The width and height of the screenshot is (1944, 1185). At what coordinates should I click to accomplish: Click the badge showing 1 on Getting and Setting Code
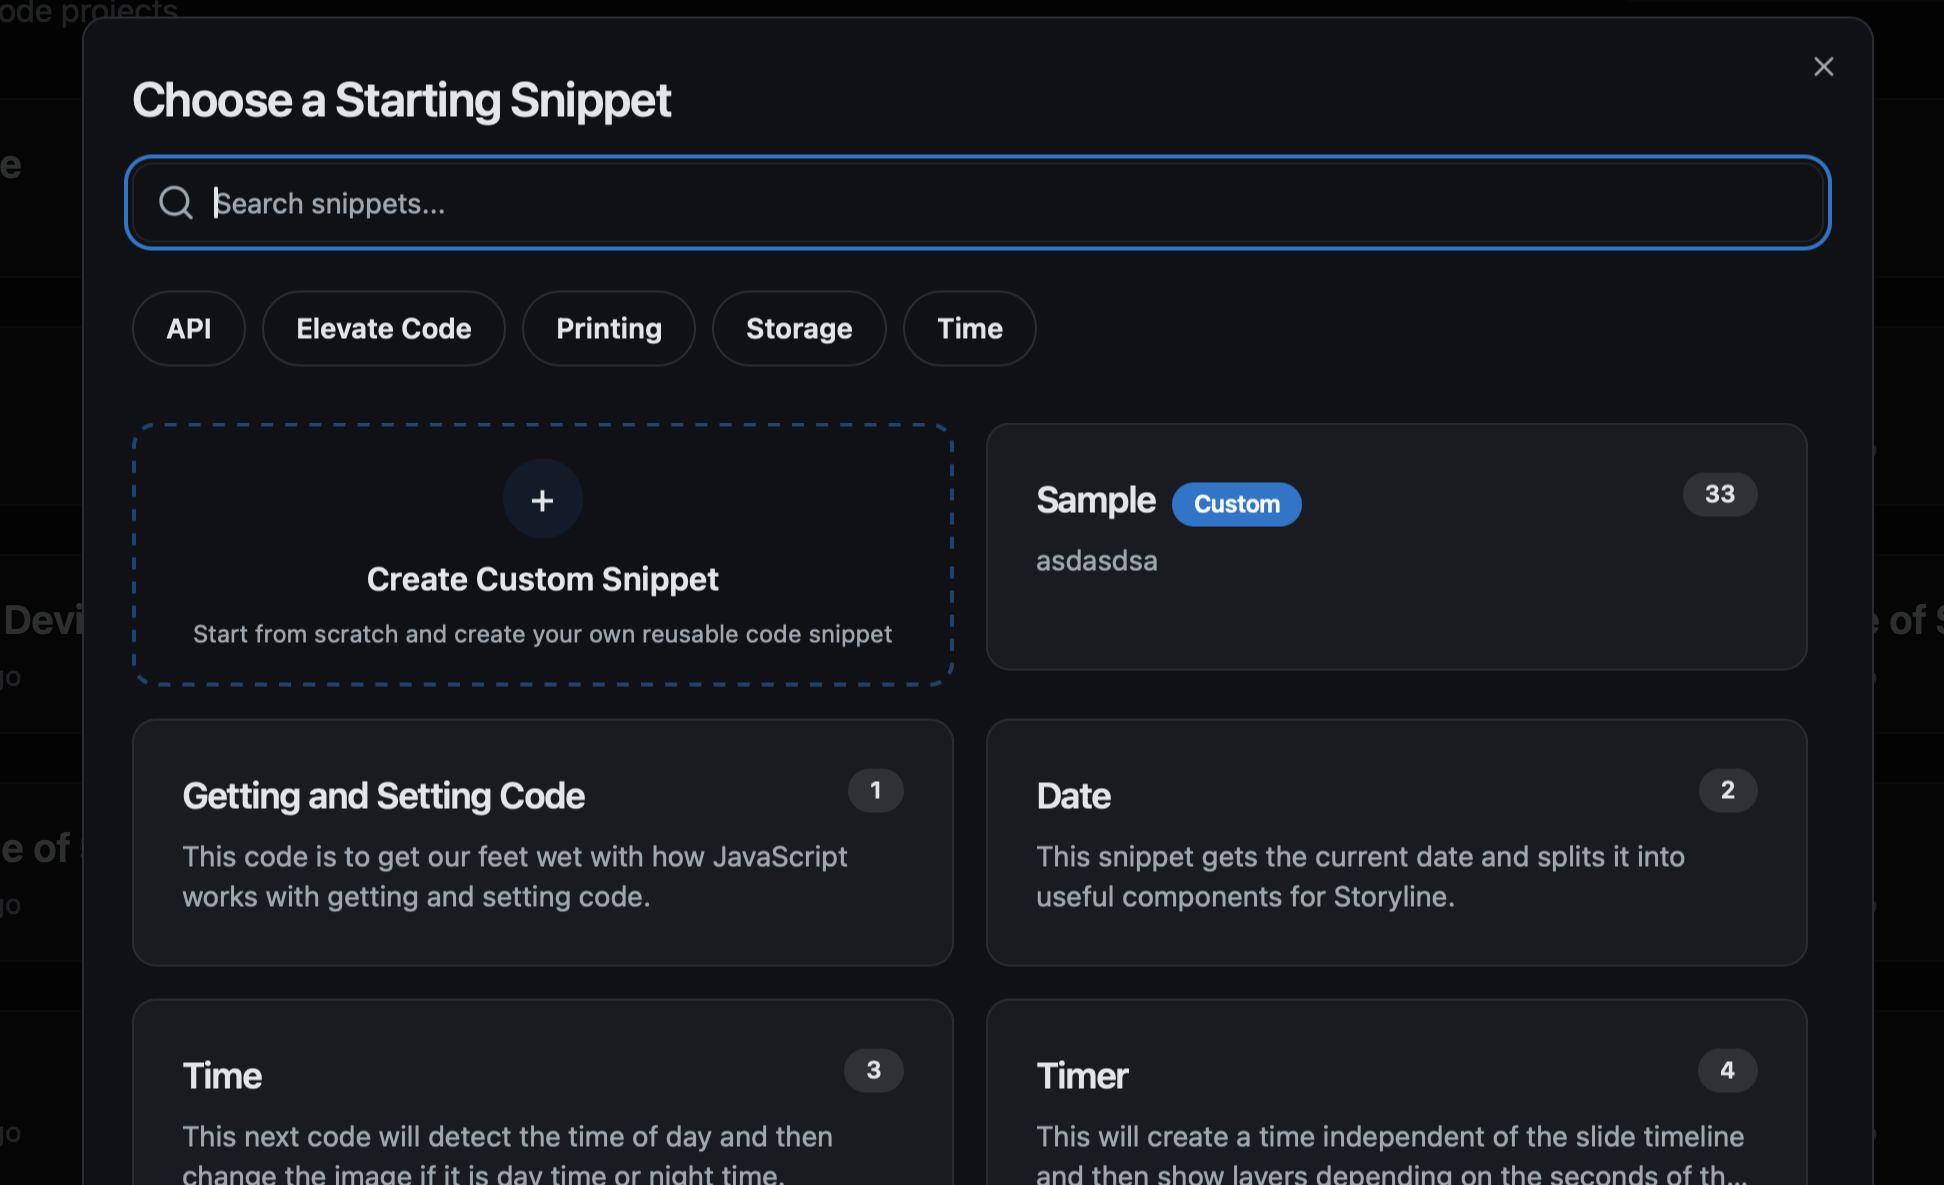click(x=876, y=790)
